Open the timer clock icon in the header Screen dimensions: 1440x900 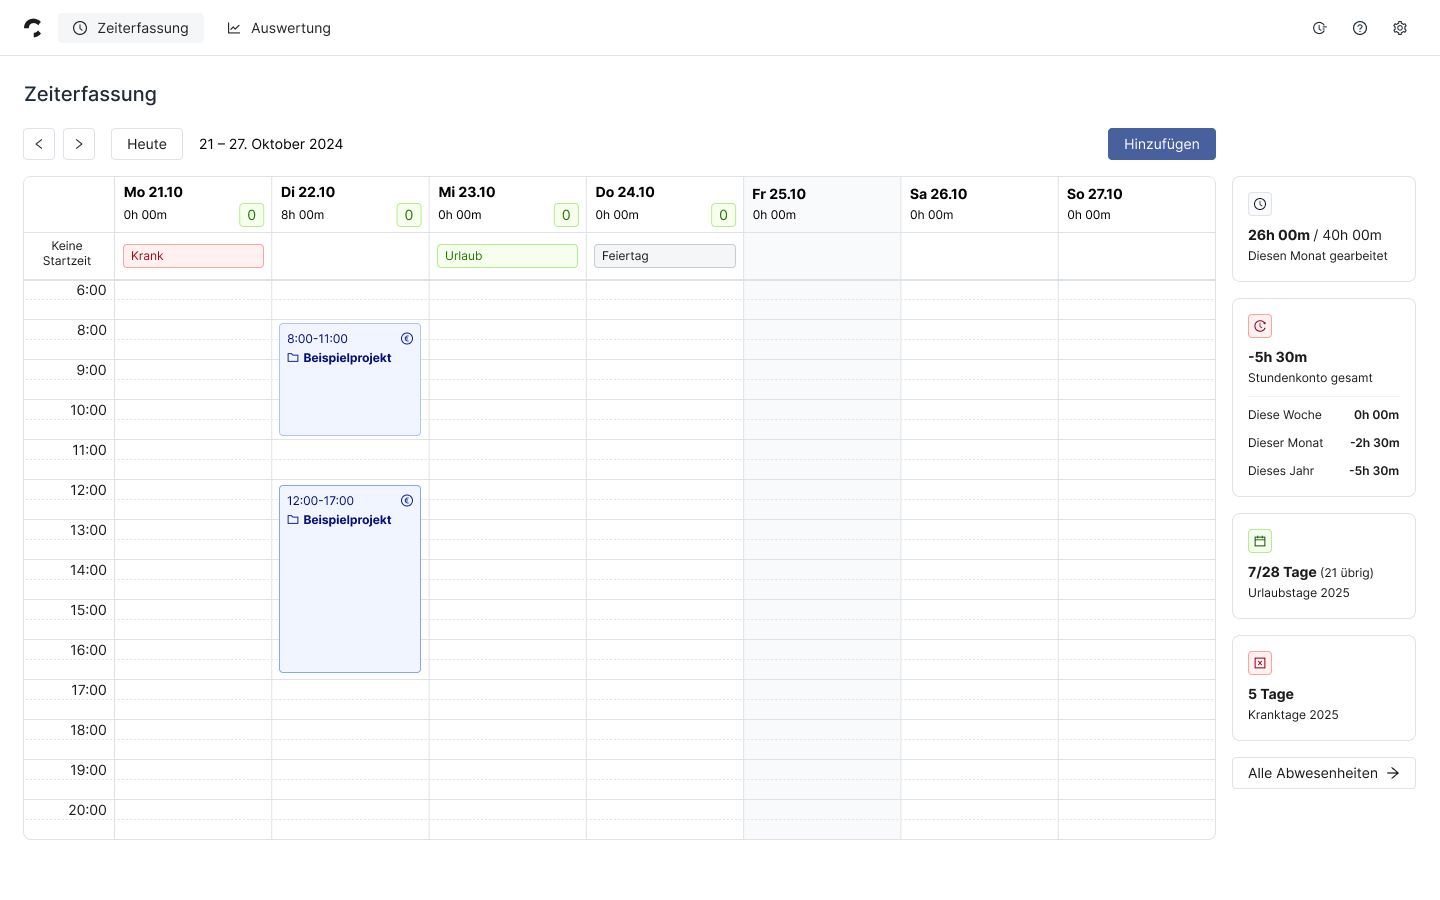click(1320, 28)
